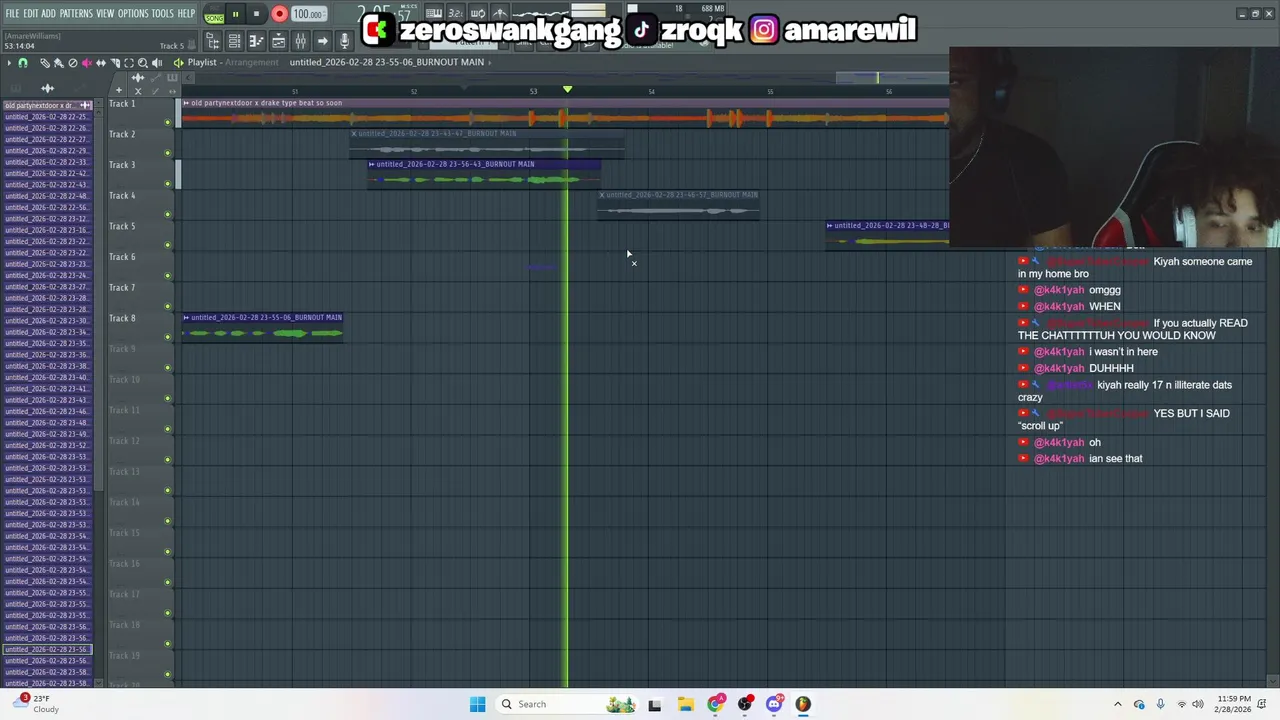
Task: Click the plus icon above track headers
Action: pos(119,90)
